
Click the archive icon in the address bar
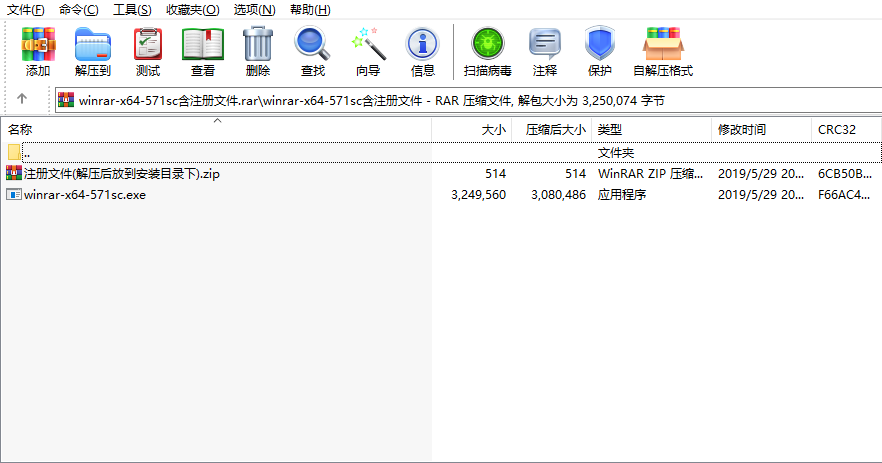66,100
